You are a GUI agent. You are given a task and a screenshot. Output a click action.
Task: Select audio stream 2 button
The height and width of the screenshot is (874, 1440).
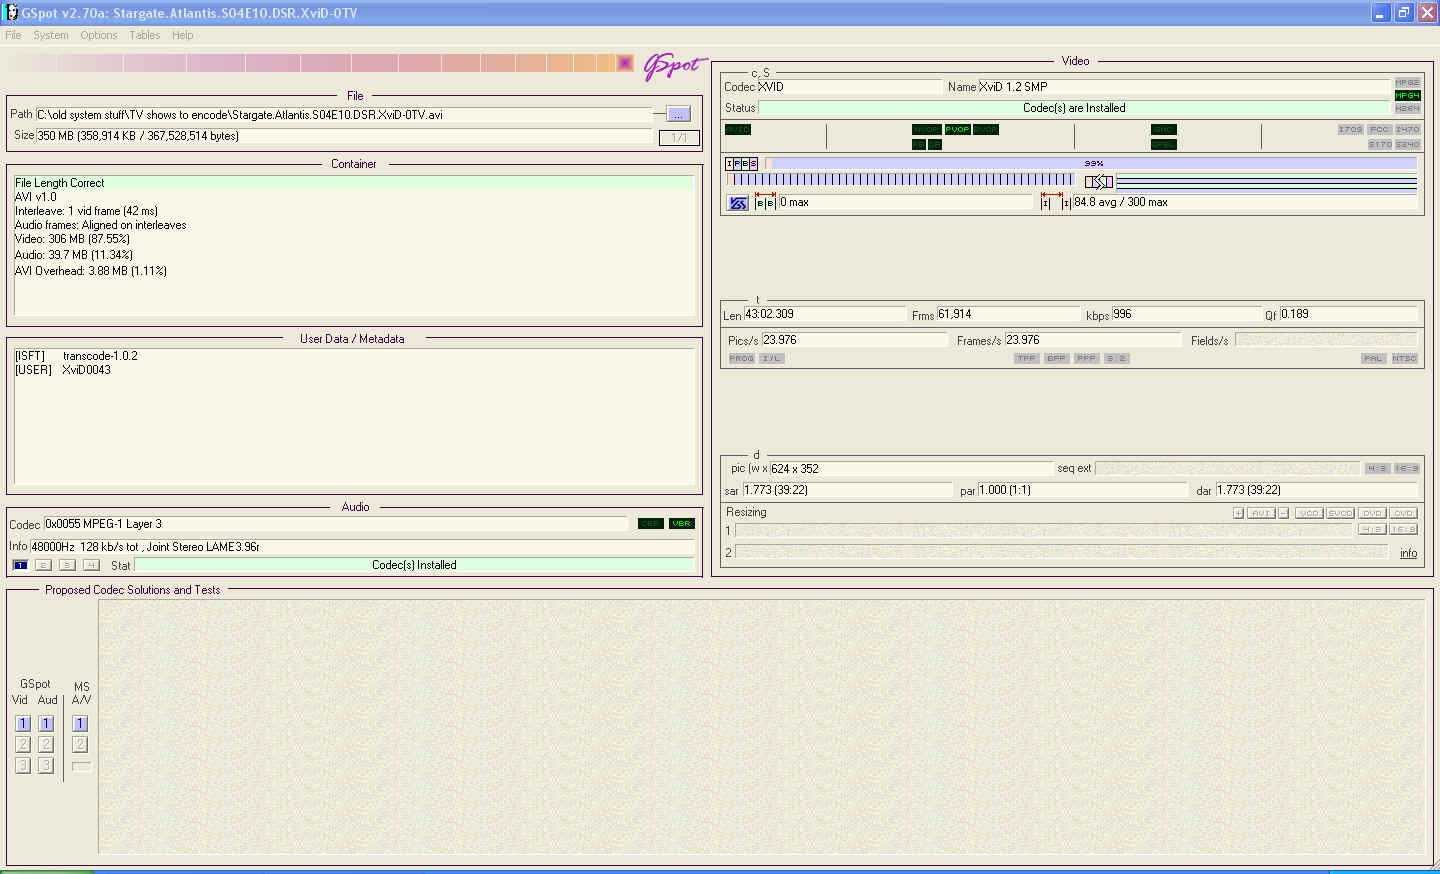[43, 565]
